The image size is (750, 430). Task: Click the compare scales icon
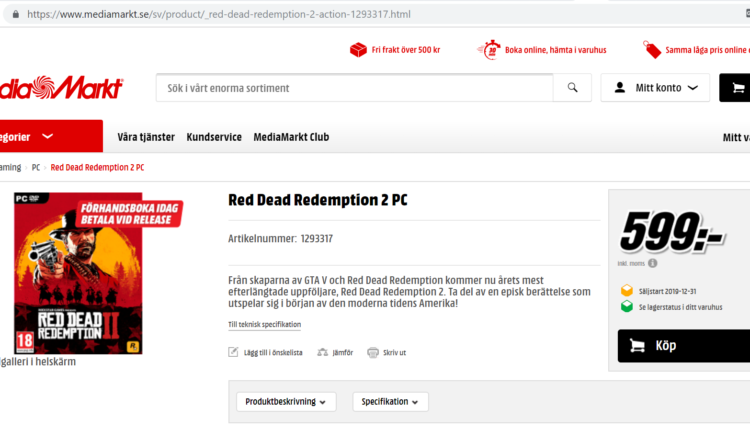pyautogui.click(x=322, y=353)
